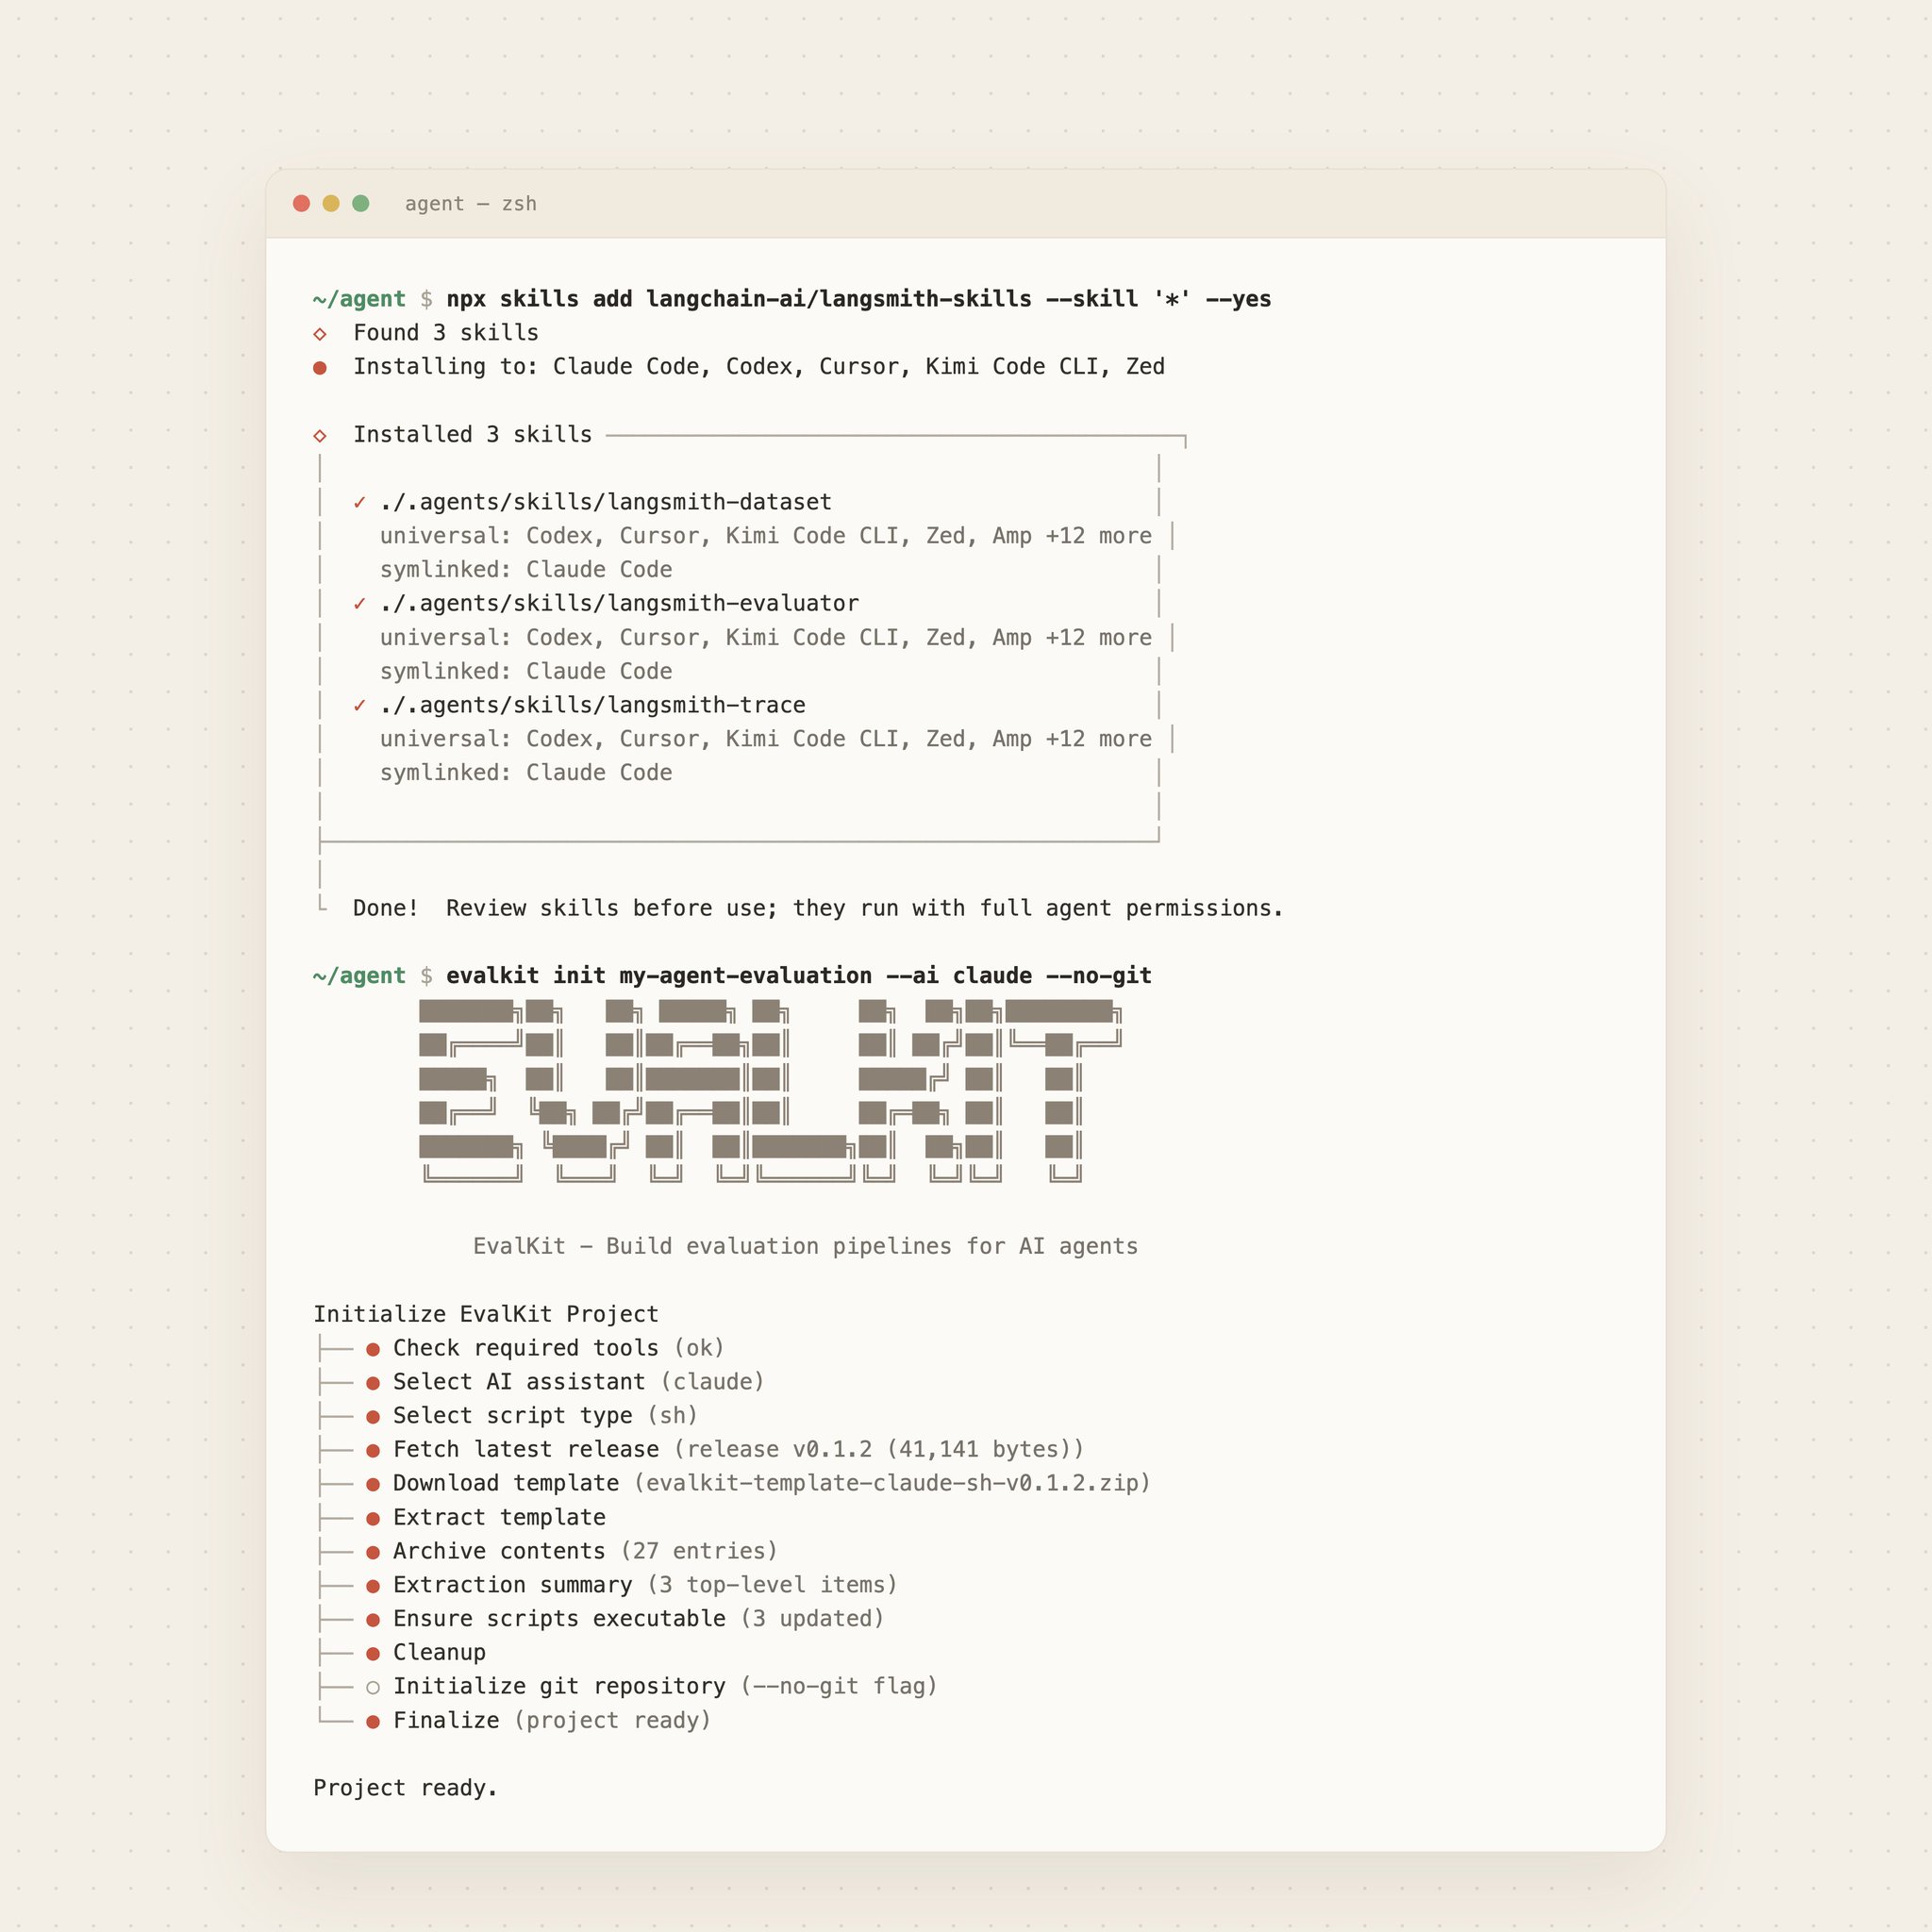Click the 'Ensure scripts executable (3 updated)' step
This screenshot has width=1932, height=1932.
(639, 1619)
